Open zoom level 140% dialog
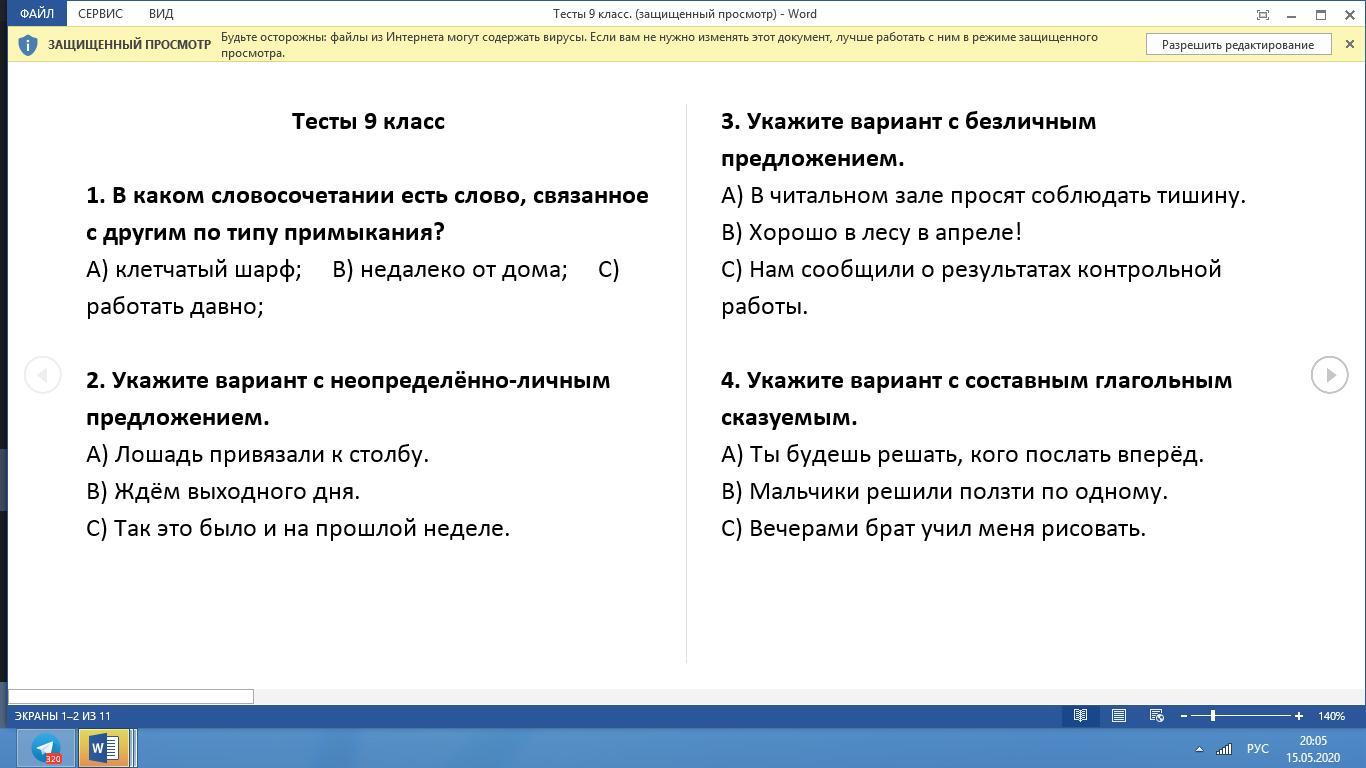This screenshot has height=768, width=1366. 1331,716
